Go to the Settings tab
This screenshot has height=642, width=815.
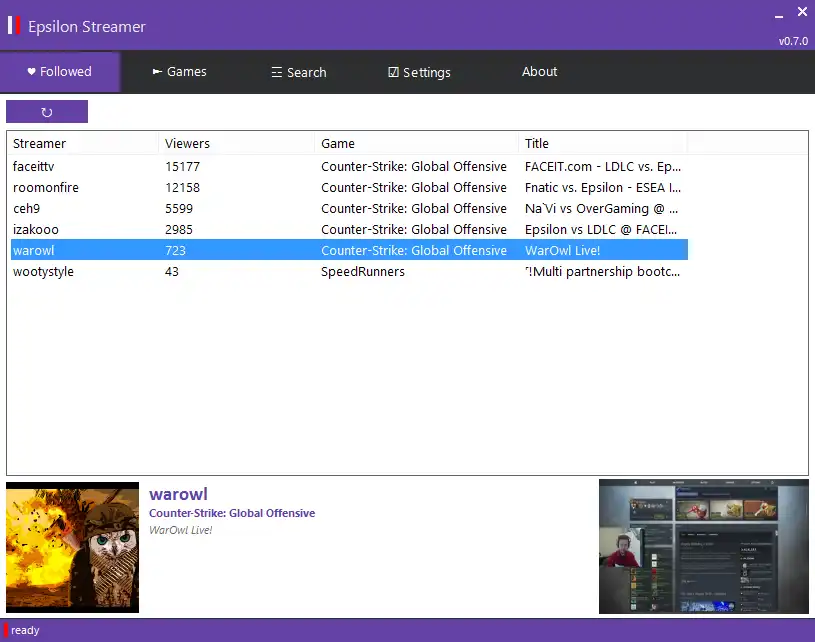[x=419, y=72]
